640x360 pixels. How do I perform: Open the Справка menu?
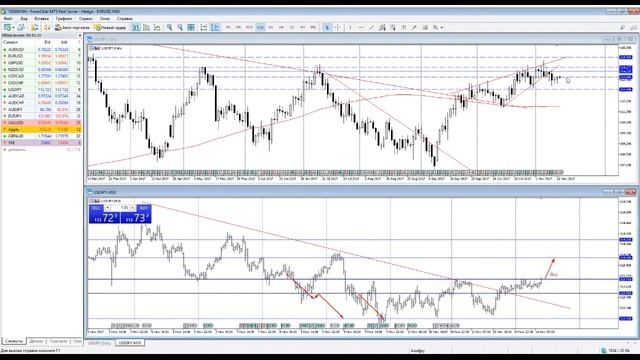coord(124,19)
